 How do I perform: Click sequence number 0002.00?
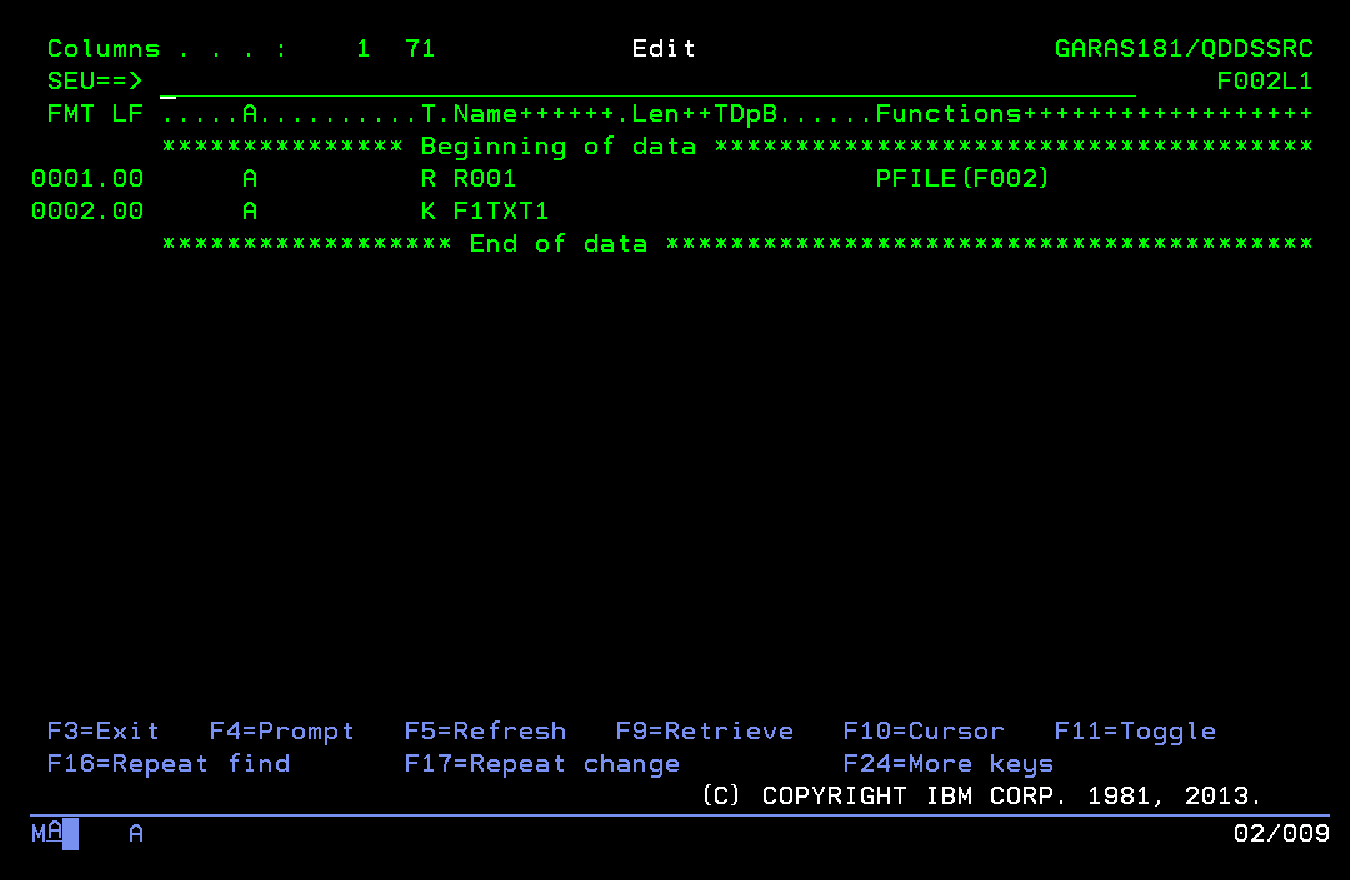(x=87, y=212)
